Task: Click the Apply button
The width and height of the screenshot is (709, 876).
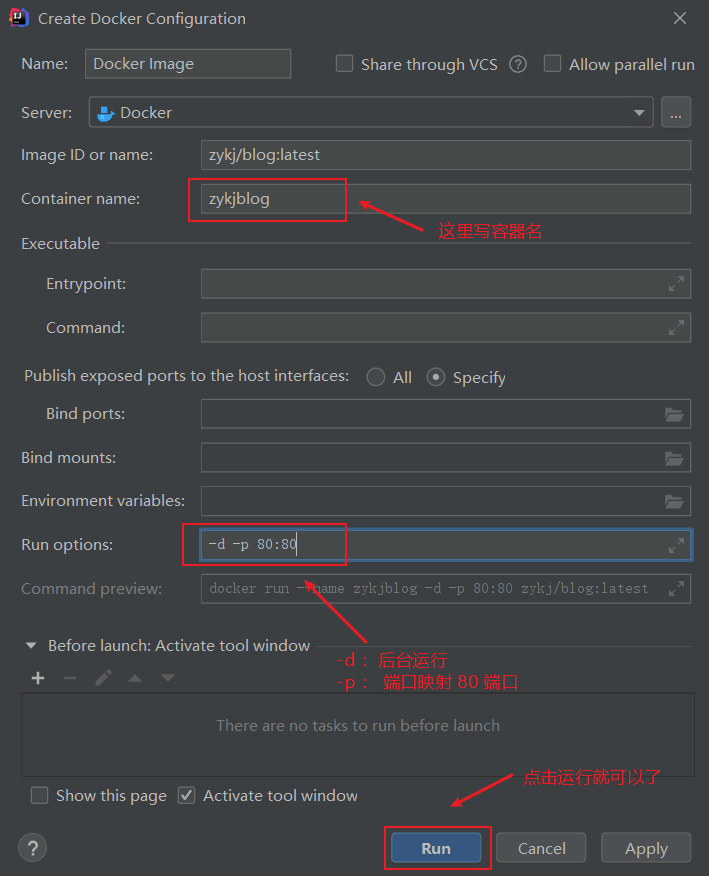Action: (x=646, y=848)
